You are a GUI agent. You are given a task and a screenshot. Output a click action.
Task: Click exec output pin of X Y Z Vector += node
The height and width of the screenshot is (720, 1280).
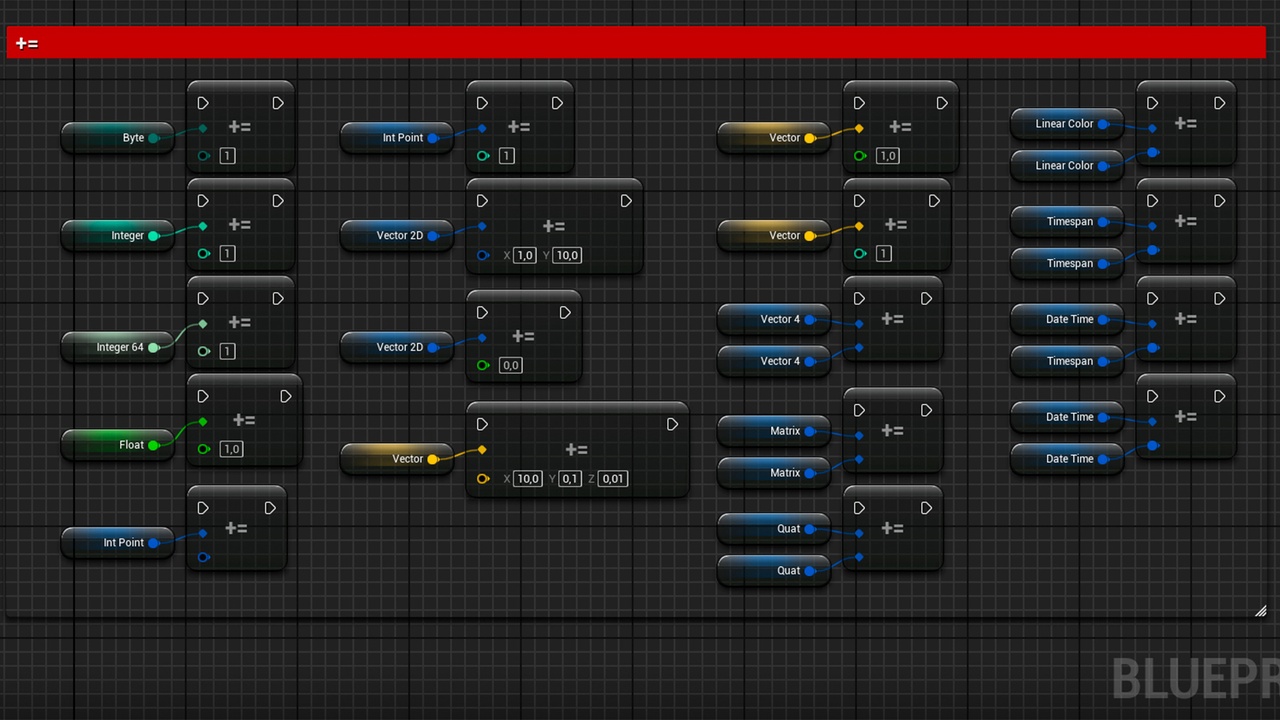(672, 425)
